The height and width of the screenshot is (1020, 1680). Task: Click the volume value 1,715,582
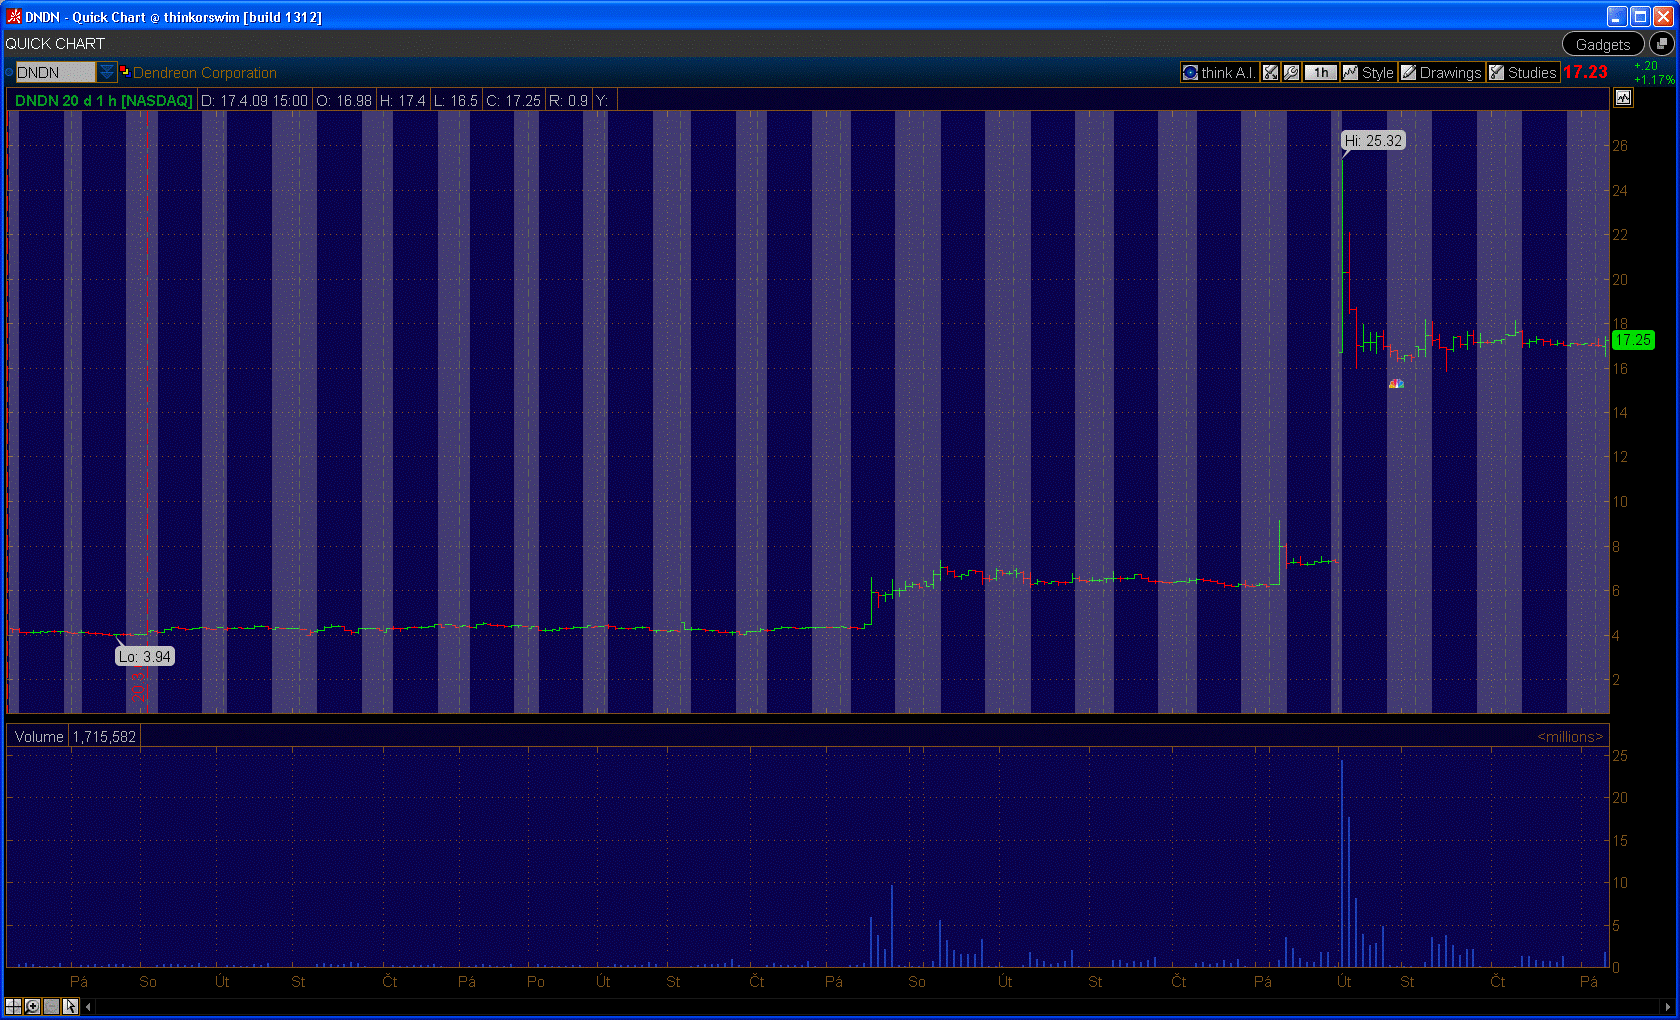104,737
